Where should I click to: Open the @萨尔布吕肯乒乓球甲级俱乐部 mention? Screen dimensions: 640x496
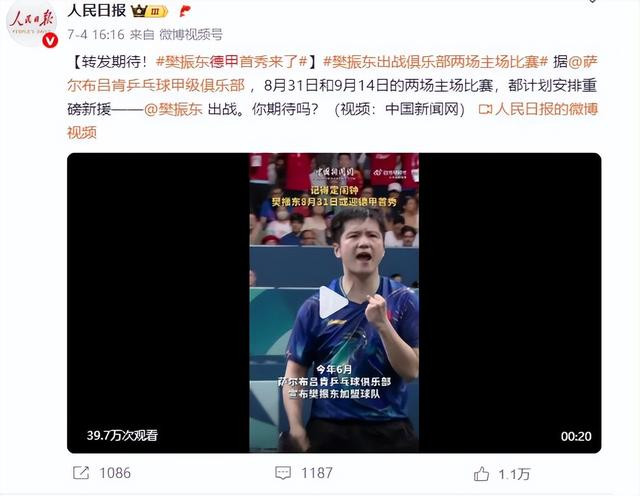[x=332, y=73]
